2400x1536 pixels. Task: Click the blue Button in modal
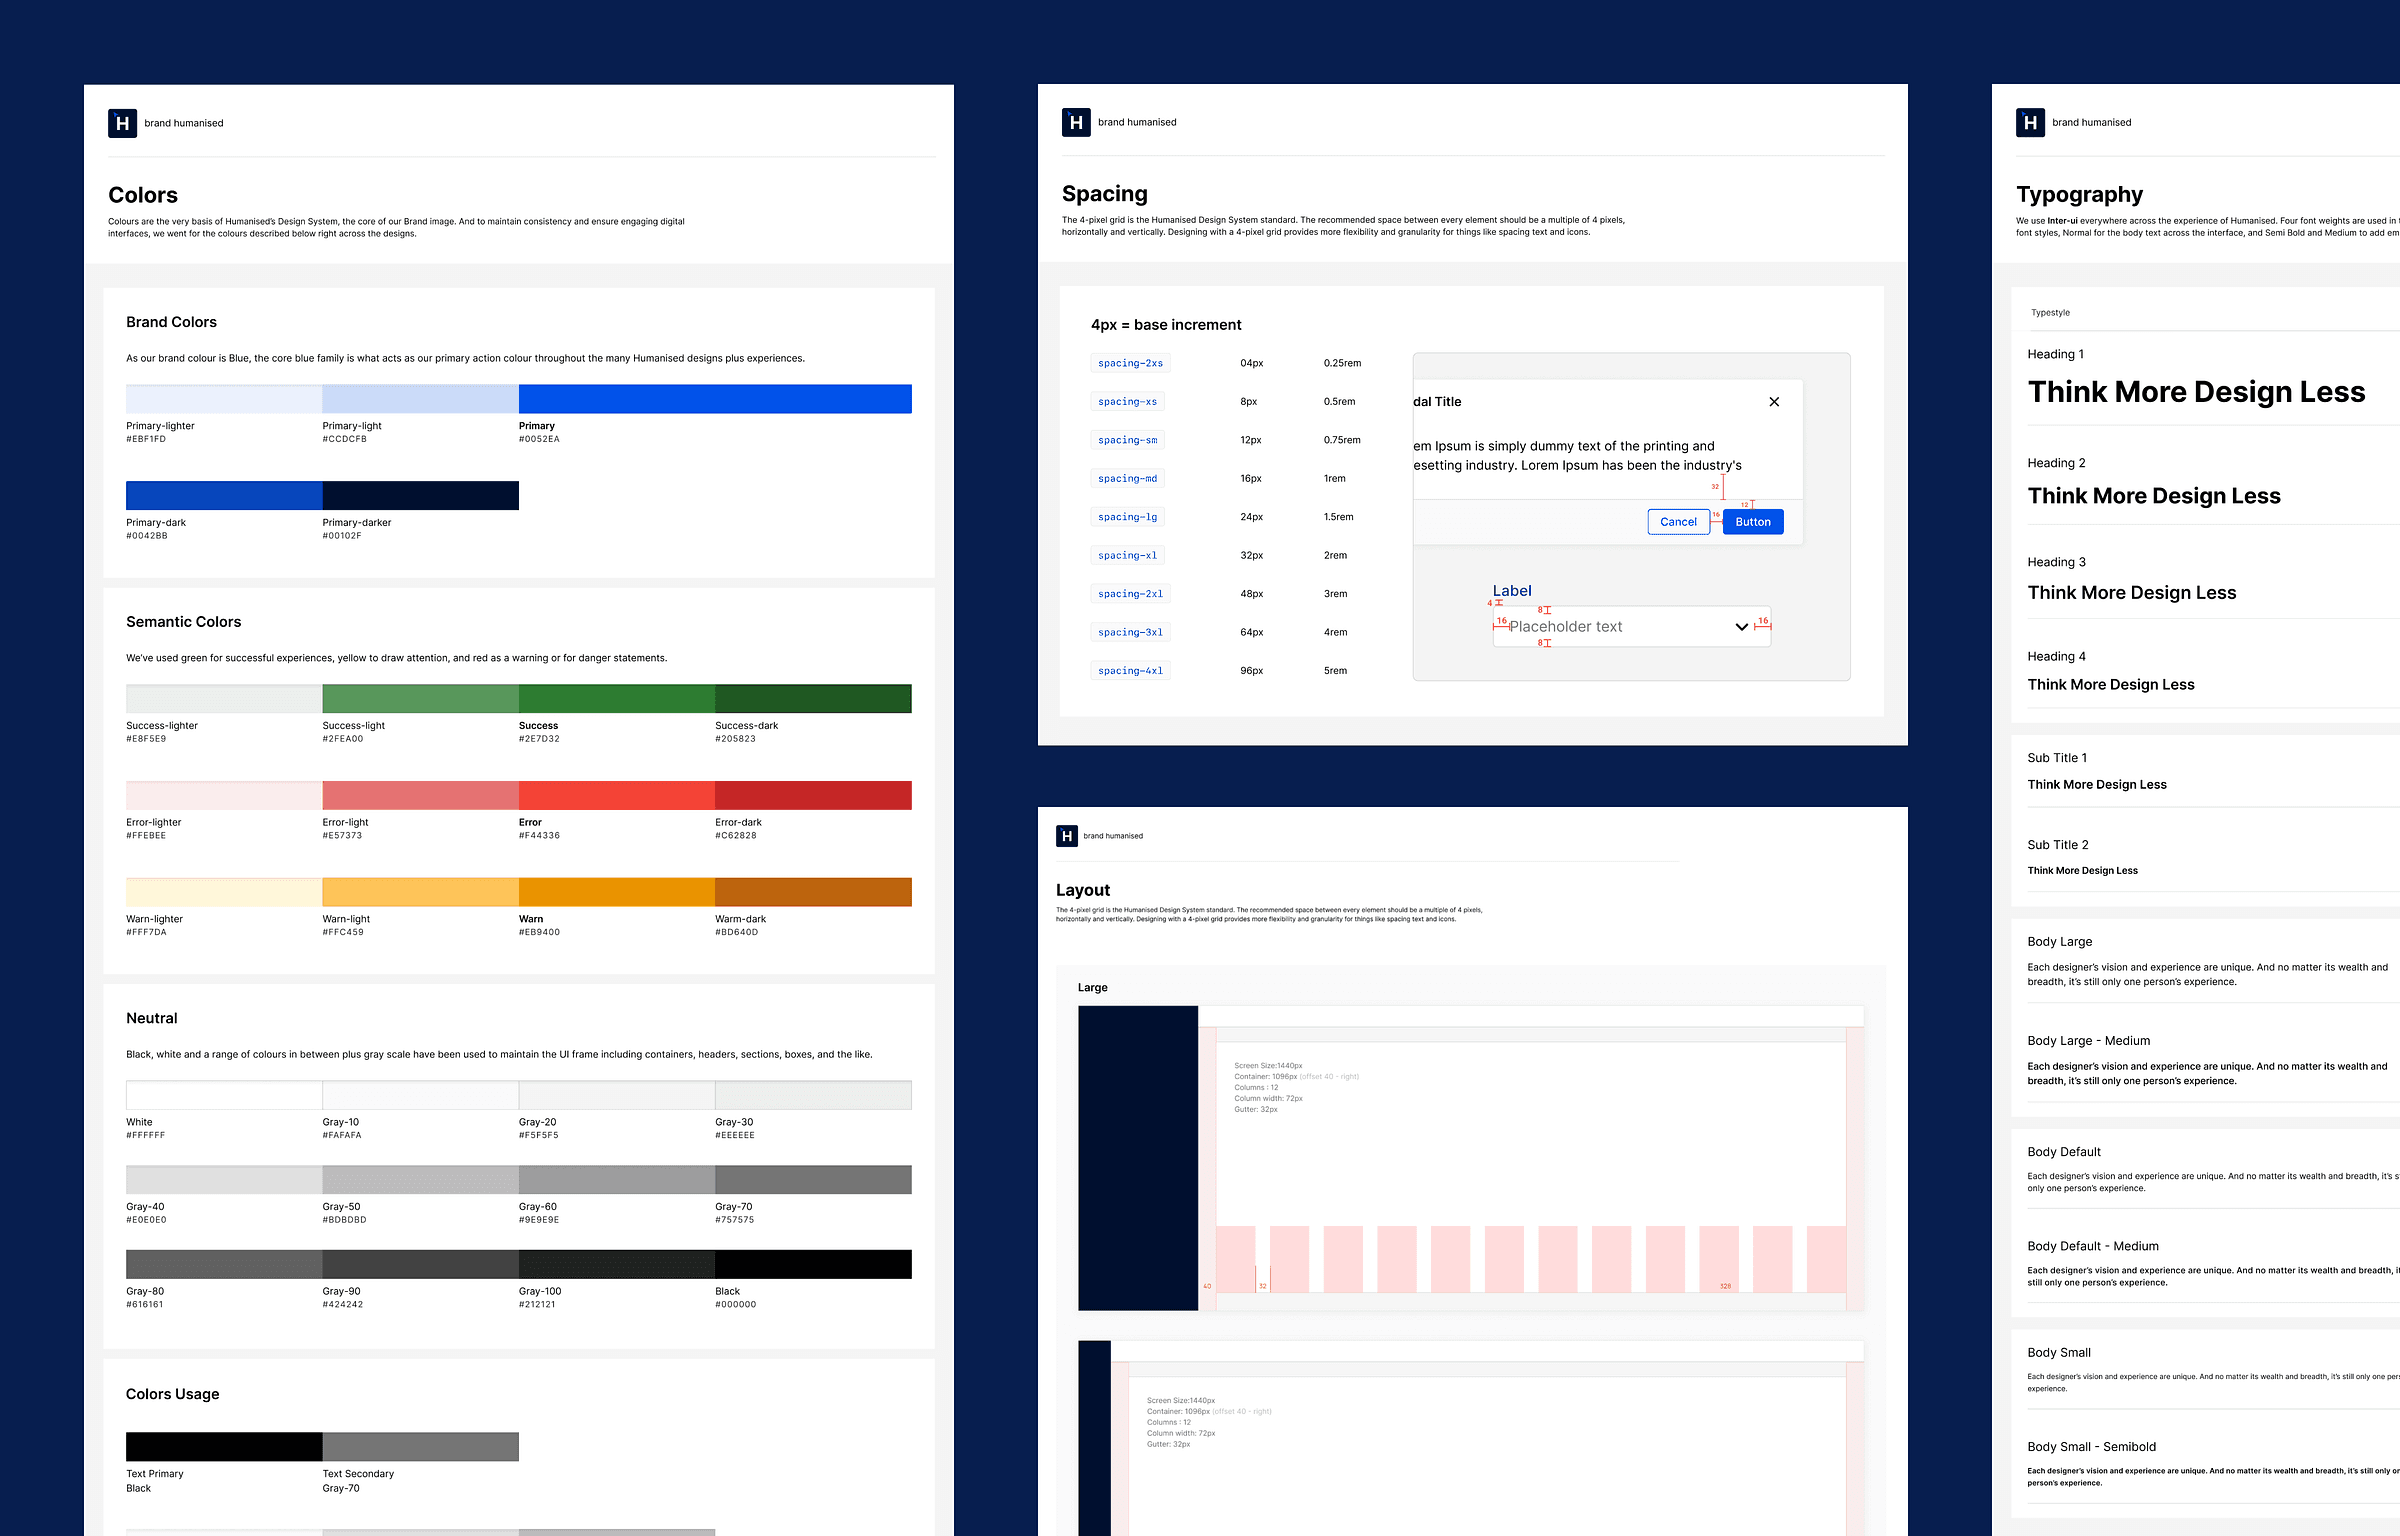(1753, 522)
